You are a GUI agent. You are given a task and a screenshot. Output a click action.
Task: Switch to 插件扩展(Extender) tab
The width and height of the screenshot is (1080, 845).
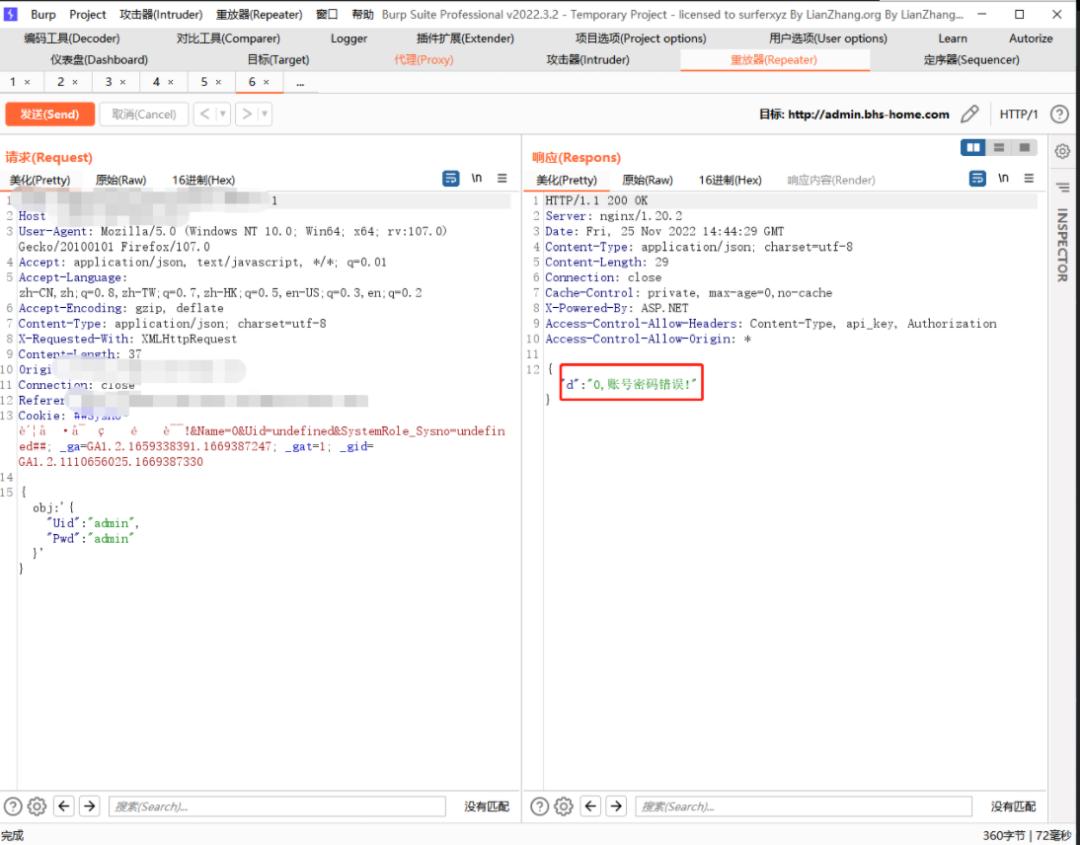[465, 39]
